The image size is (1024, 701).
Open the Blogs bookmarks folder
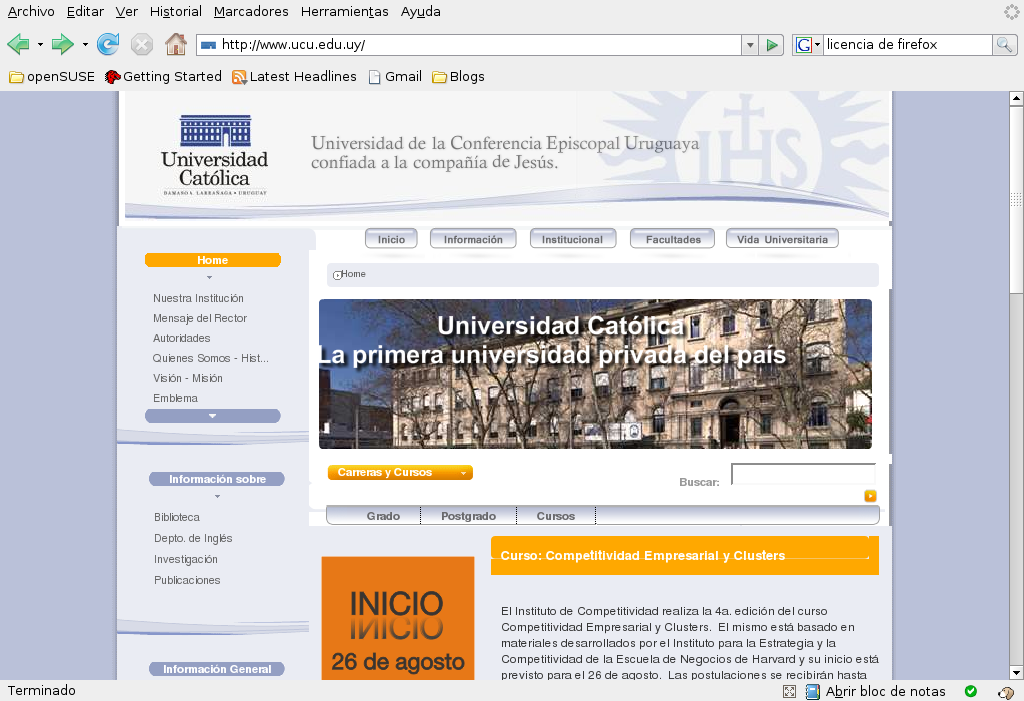[458, 76]
